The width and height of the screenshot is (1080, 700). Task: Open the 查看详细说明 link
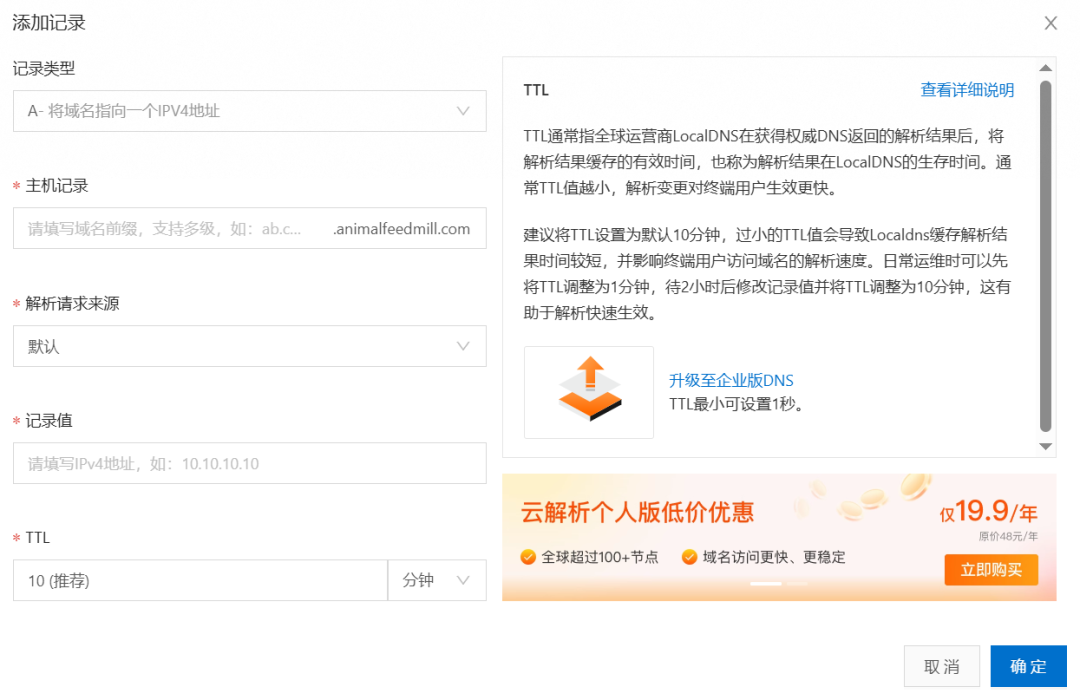click(x=967, y=90)
